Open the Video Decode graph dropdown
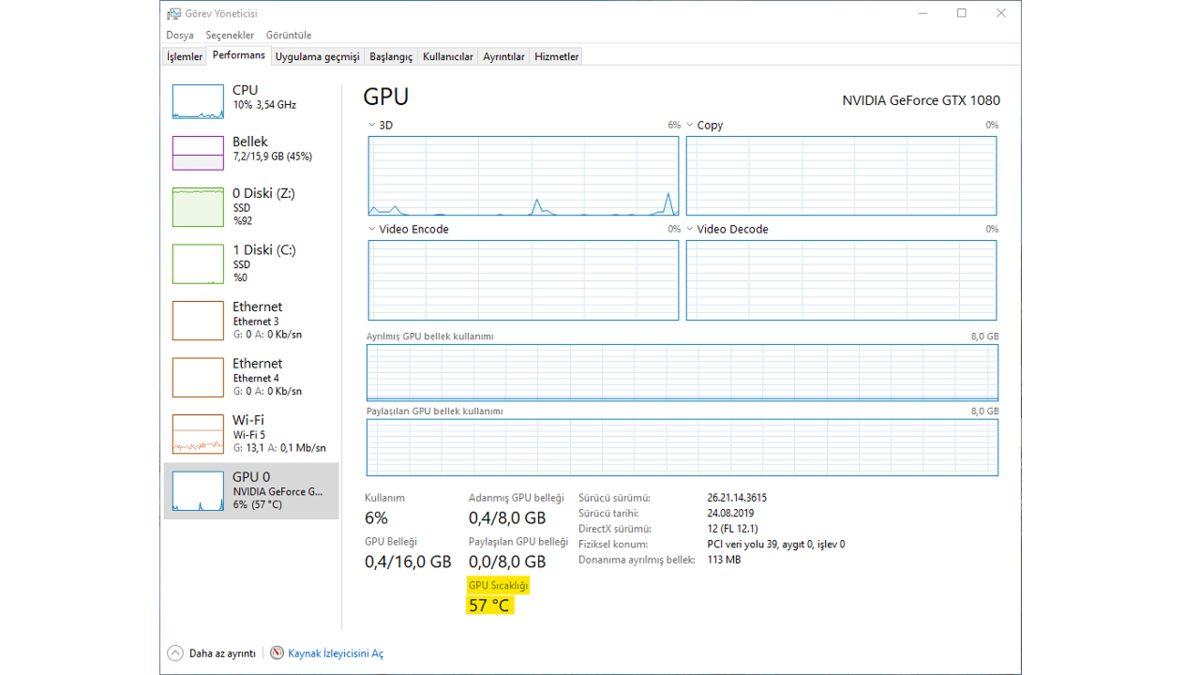1200x675 pixels. point(691,230)
